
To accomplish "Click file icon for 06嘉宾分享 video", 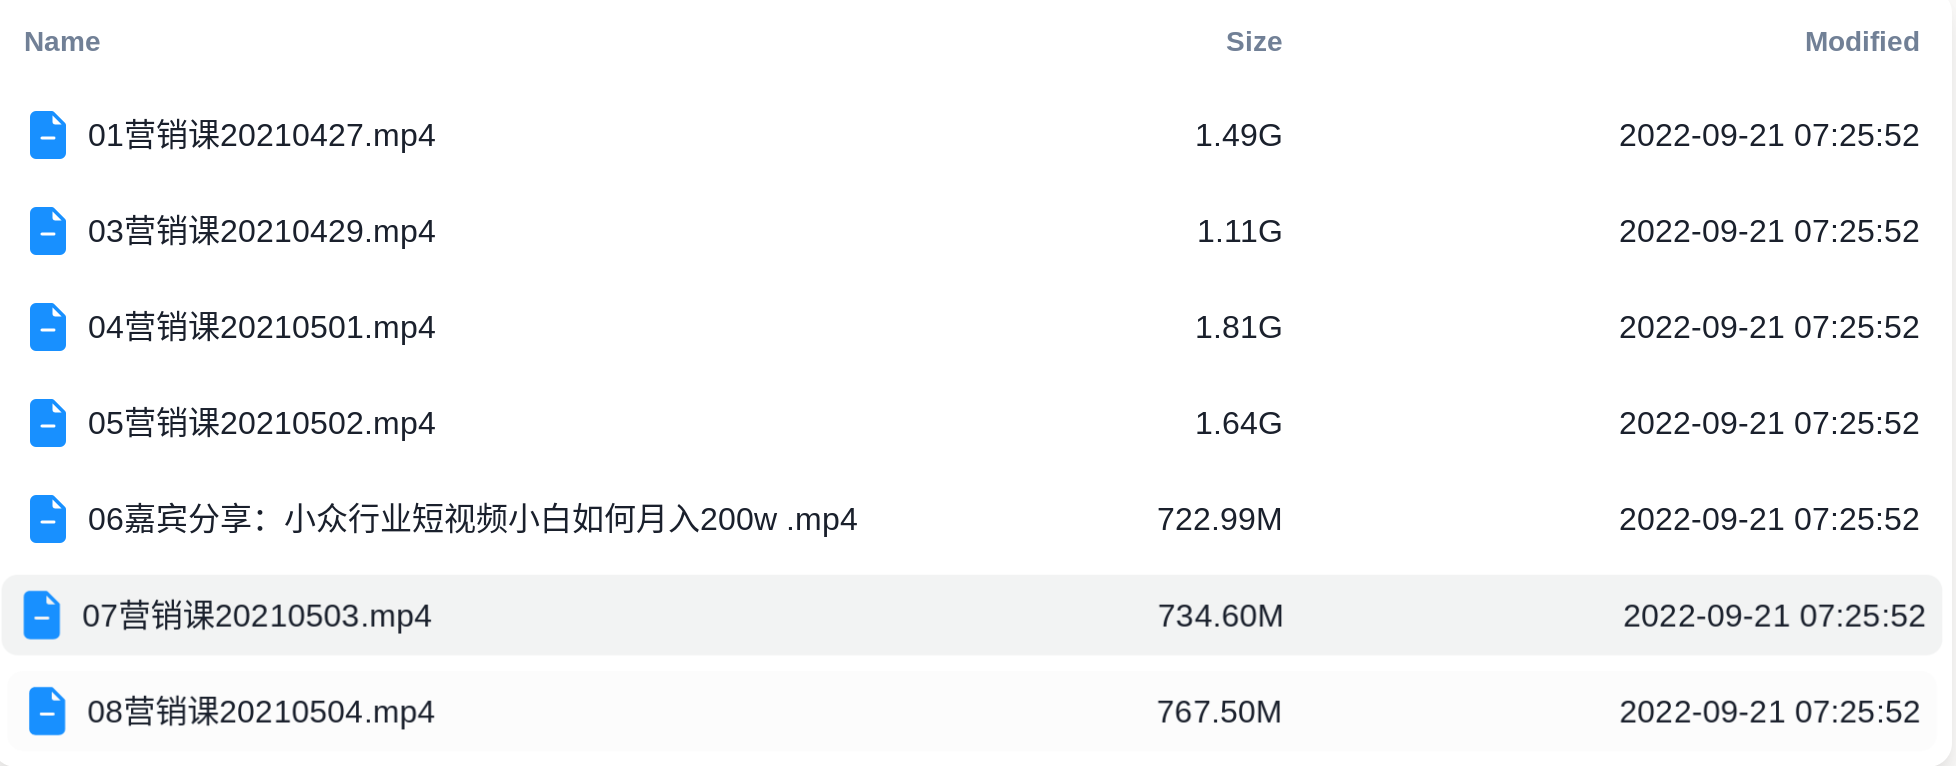I will [x=48, y=519].
